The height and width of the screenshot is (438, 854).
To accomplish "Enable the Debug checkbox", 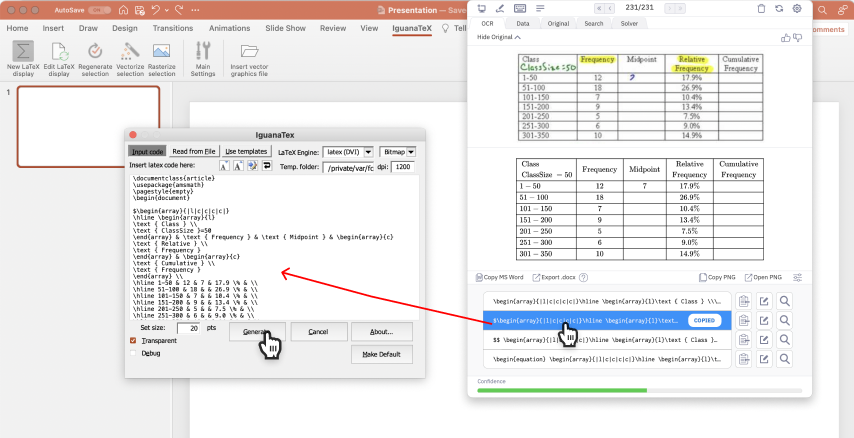I will click(133, 353).
